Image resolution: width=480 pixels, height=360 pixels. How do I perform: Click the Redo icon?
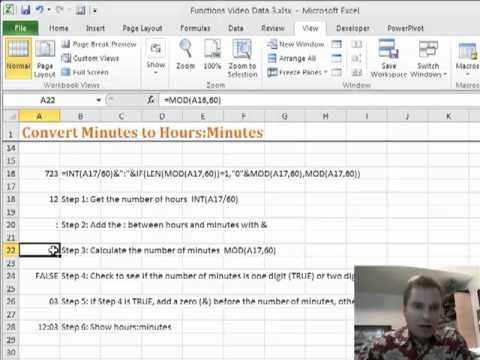(x=60, y=10)
